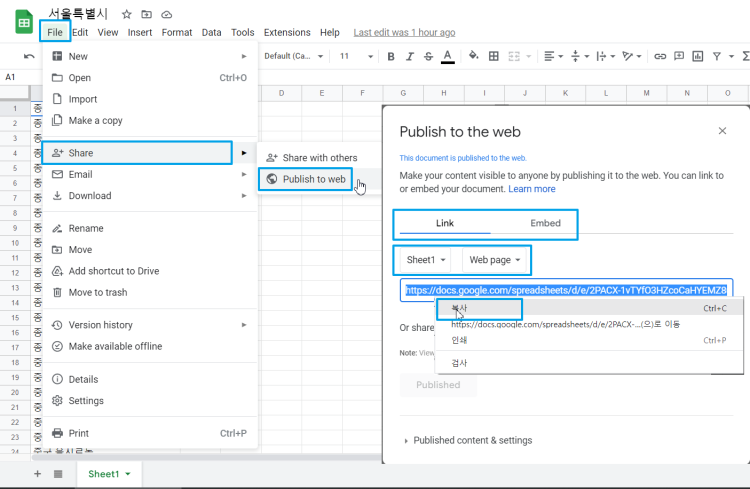Open the File menu
750x489 pixels.
pyautogui.click(x=55, y=32)
